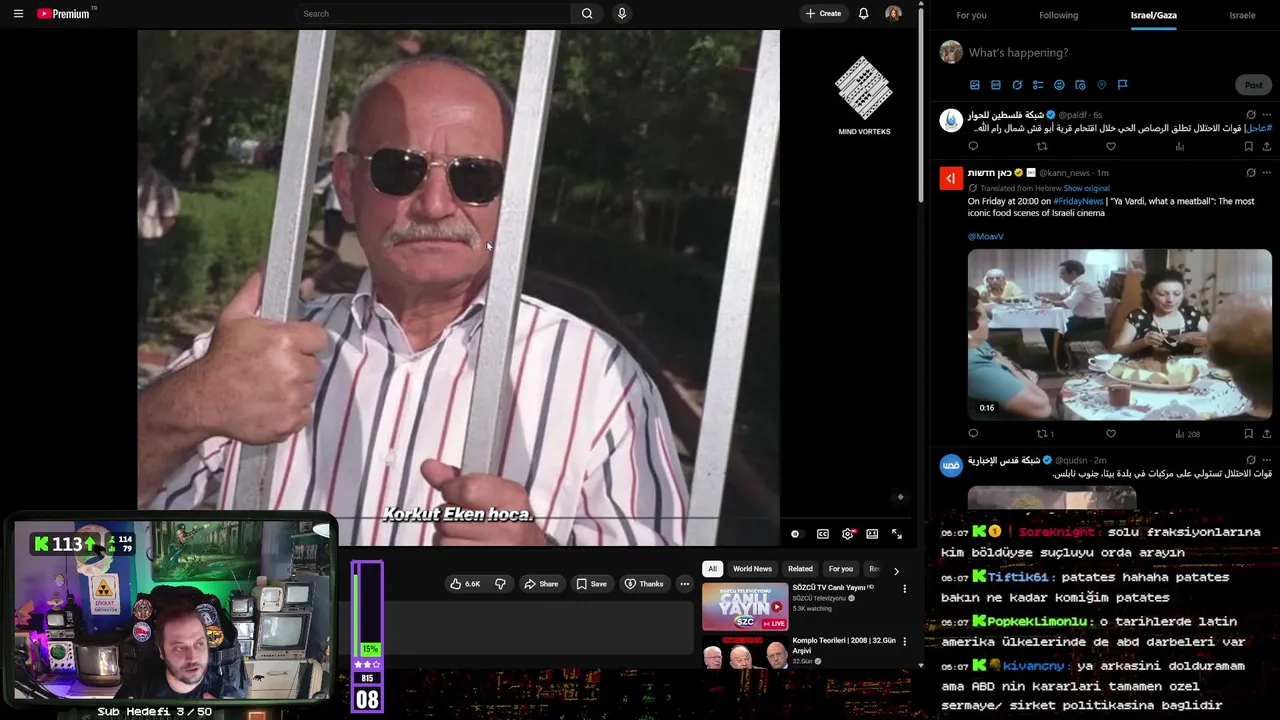
Task: Save the video to a playlist
Action: (591, 584)
